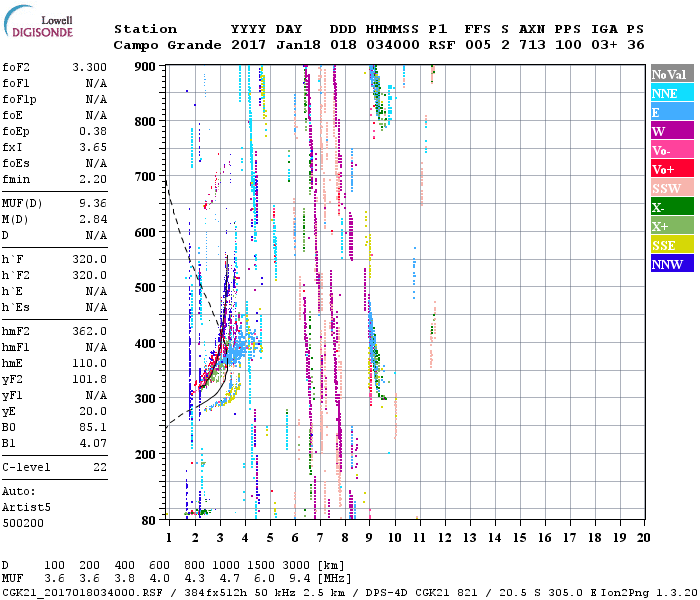Select the NoVal gray legend swatch
This screenshot has height=600, width=700.
tap(672, 73)
